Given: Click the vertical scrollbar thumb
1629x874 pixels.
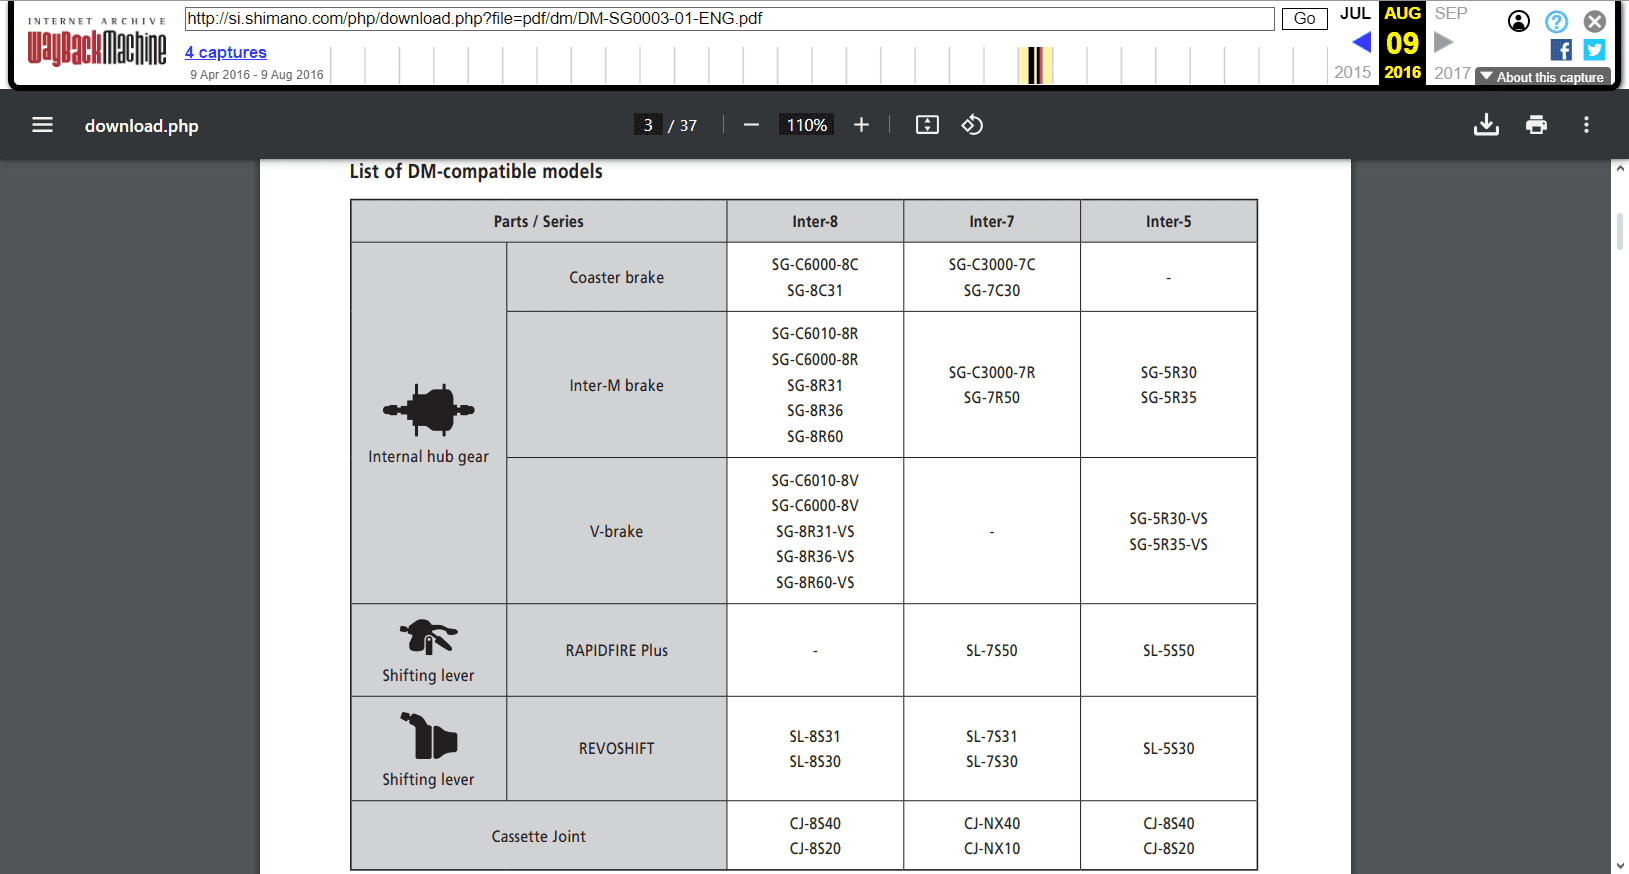Looking at the screenshot, I should [1620, 231].
